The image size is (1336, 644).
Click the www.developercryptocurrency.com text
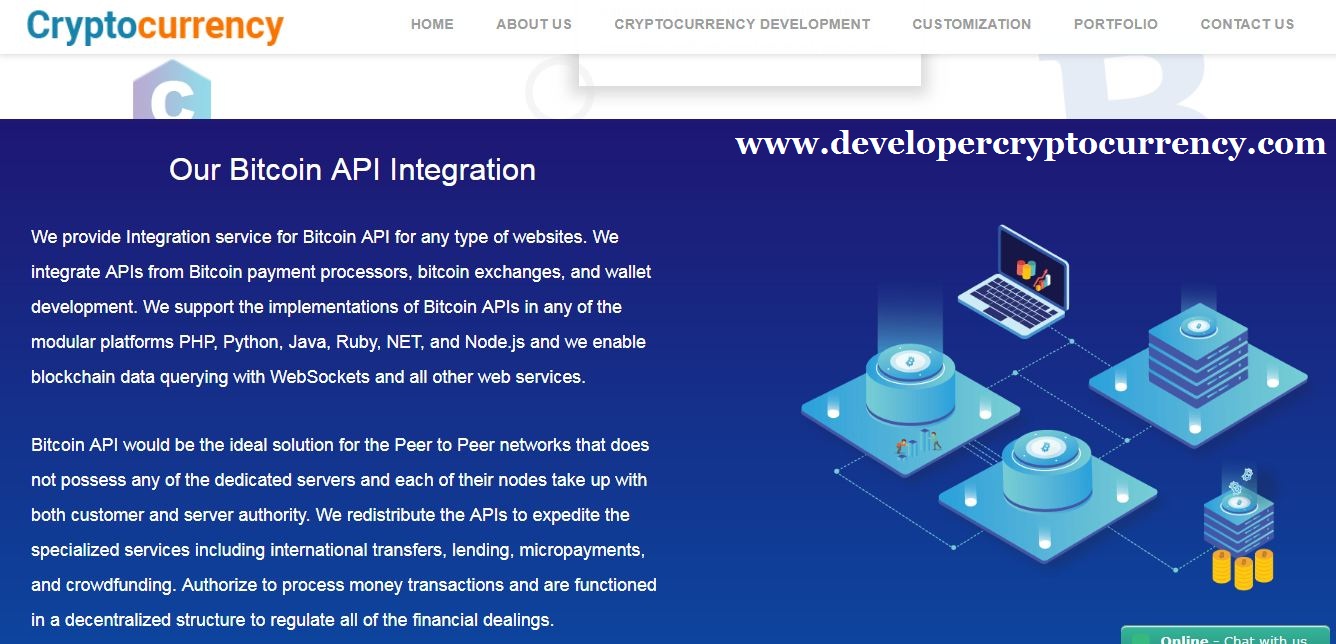1030,144
